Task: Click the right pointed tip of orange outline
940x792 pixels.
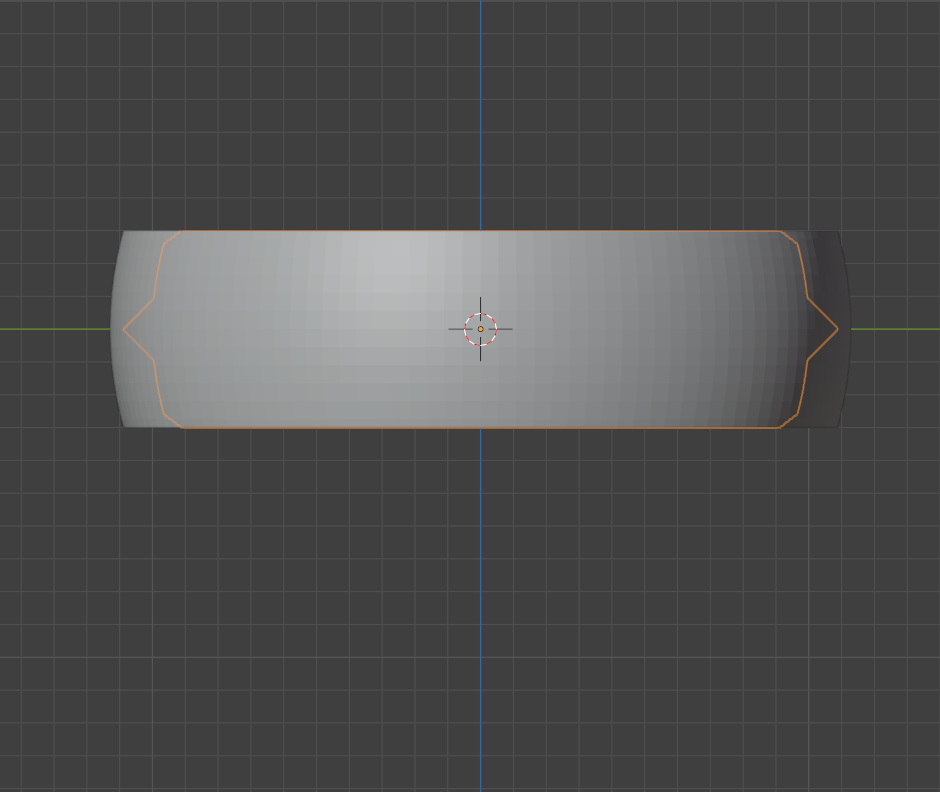Action: coord(837,329)
